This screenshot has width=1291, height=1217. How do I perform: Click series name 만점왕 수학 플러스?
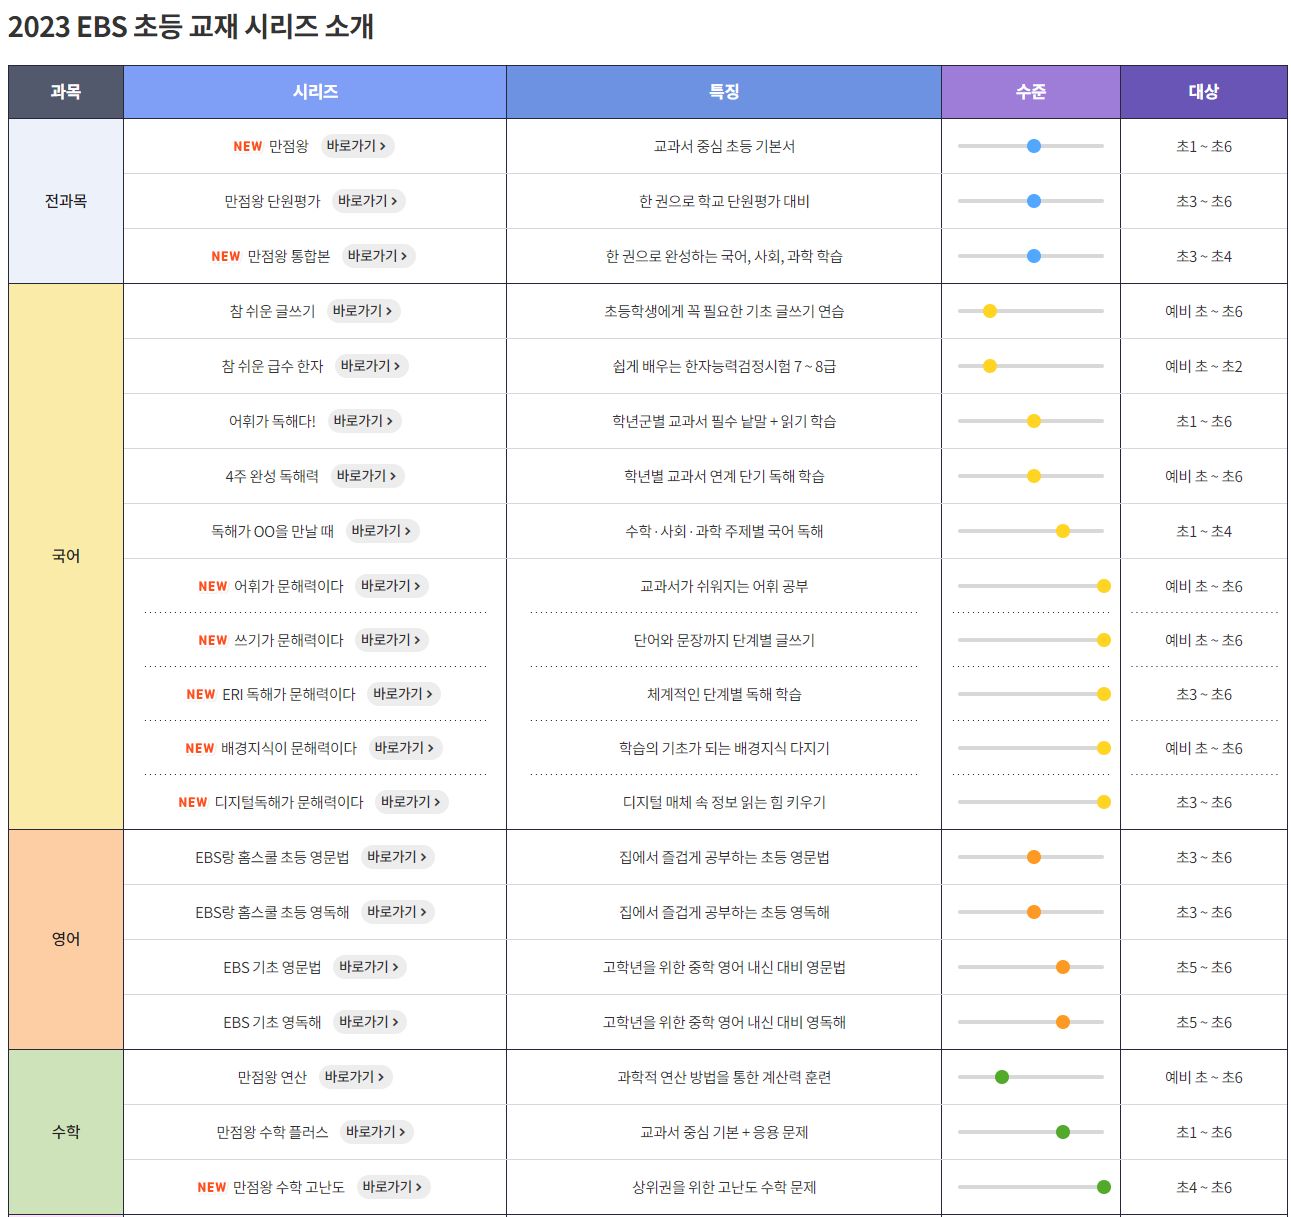point(272,1132)
